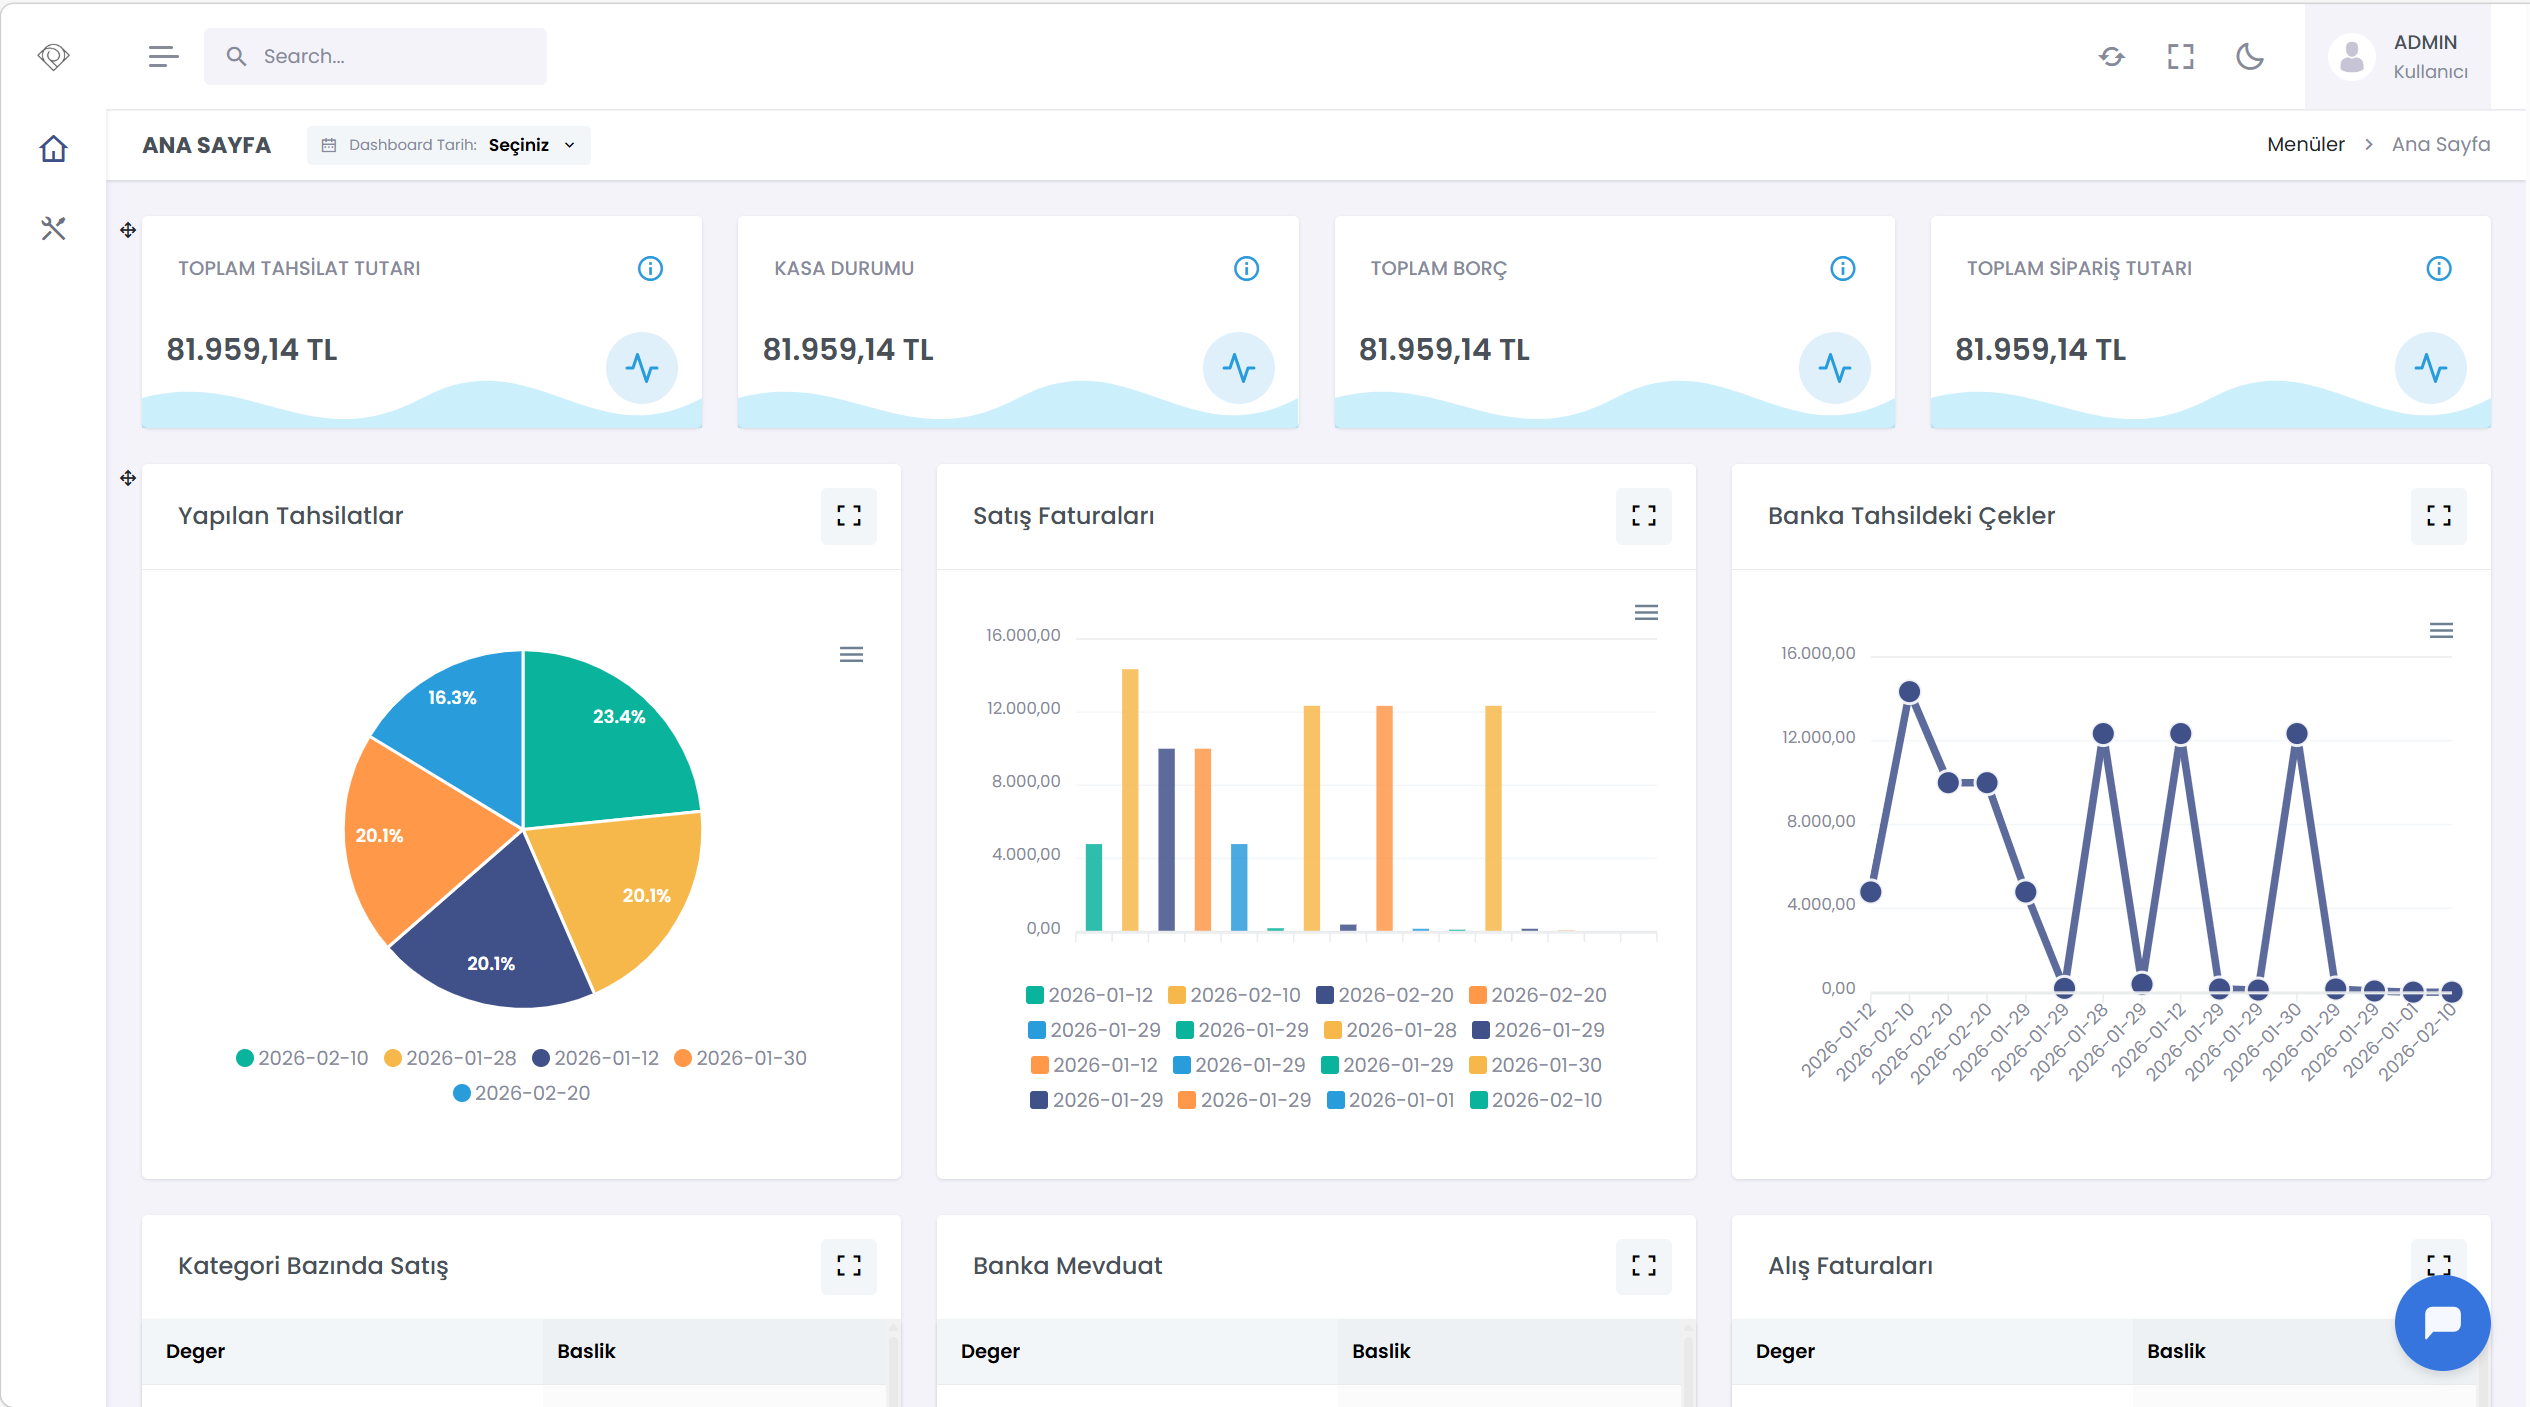This screenshot has height=1407, width=2530.
Task: Open Satış Faturaları chart options menu
Action: [1646, 612]
